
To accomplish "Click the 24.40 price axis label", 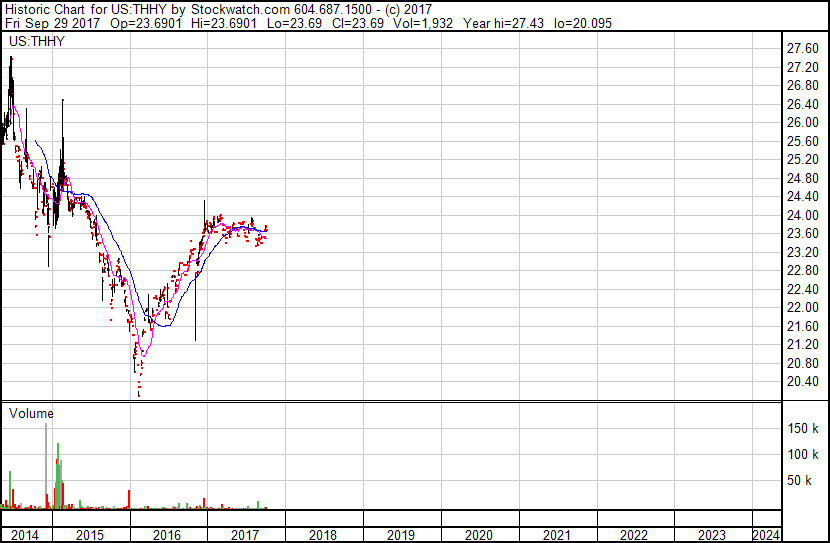I will 802,197.
